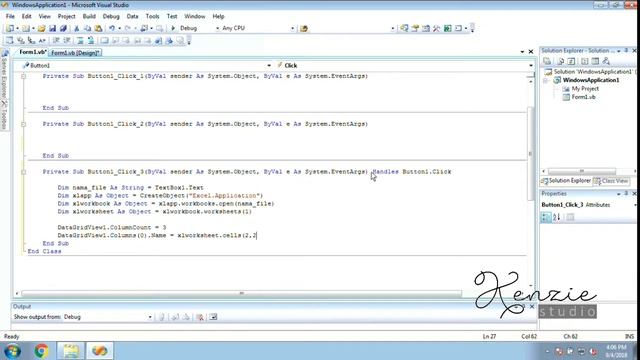640x360 pixels.
Task: Switch Properties to Alphabetical sort view
Action: tap(556, 217)
